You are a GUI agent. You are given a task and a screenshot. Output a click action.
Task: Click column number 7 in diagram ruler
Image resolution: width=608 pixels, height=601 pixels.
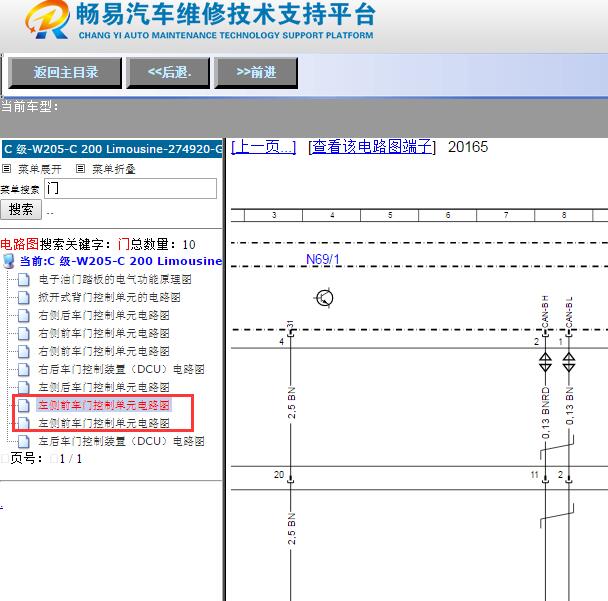[x=506, y=215]
